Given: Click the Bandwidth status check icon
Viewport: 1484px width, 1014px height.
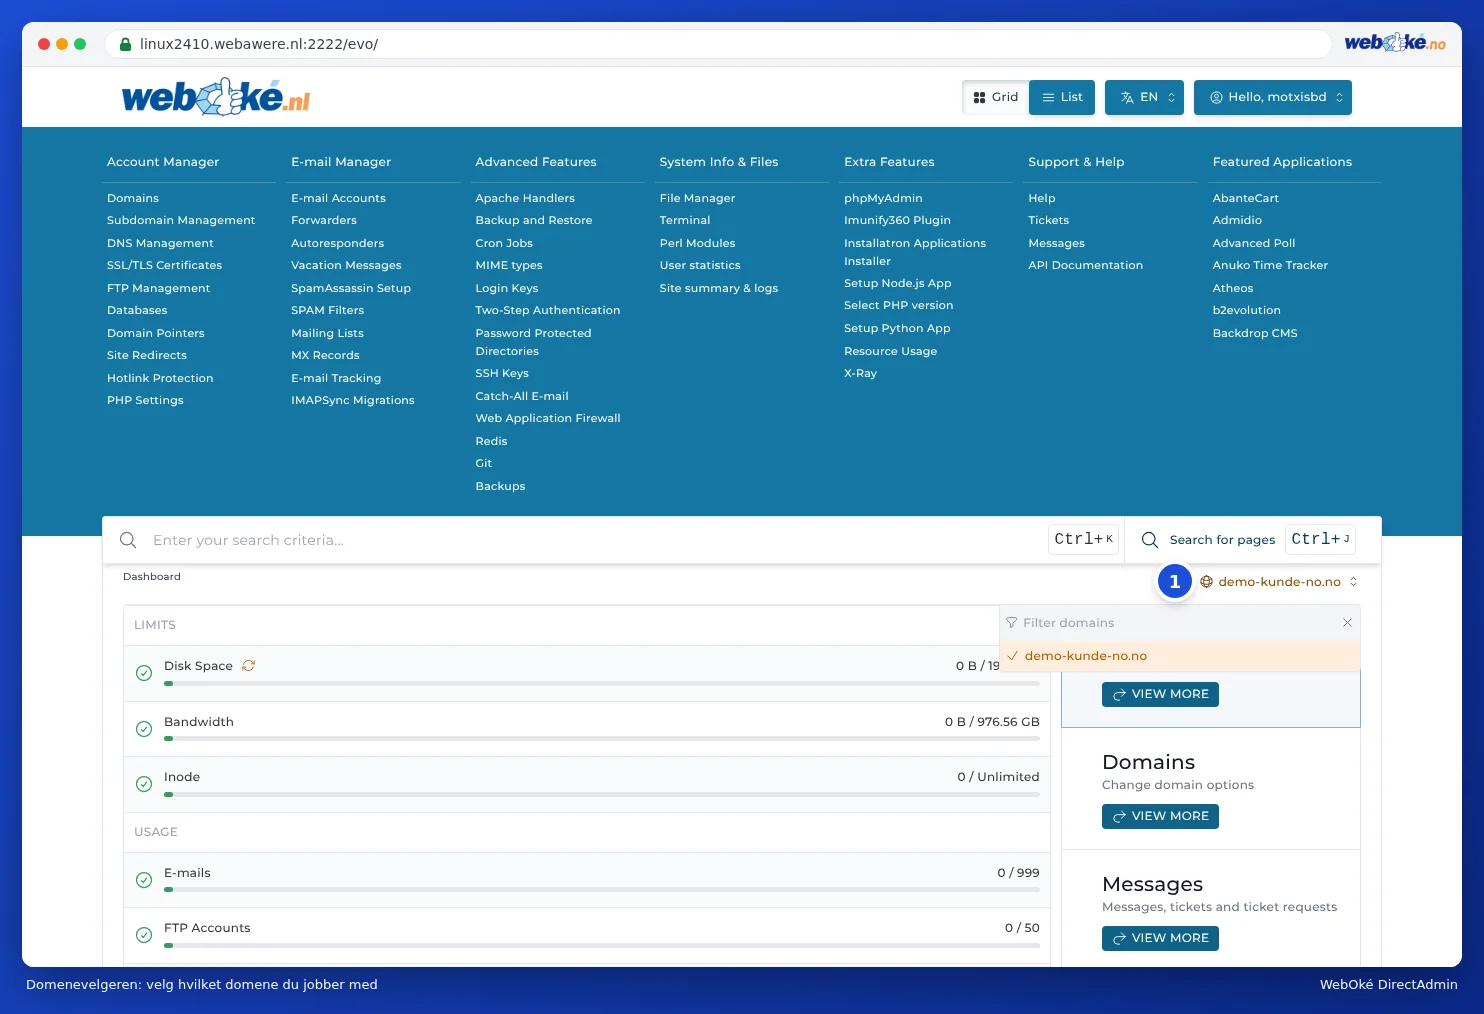Looking at the screenshot, I should tap(144, 729).
